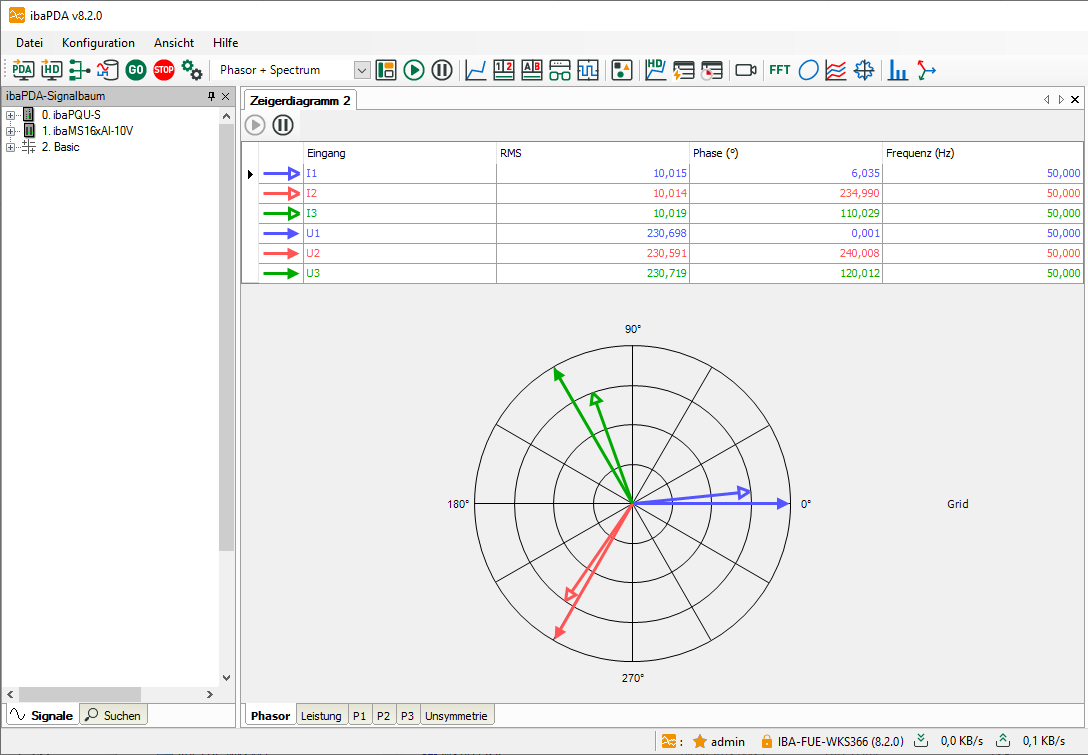Open the gears settings icon in toolbar
Screen dimensions: 1088x755
(x=192, y=70)
